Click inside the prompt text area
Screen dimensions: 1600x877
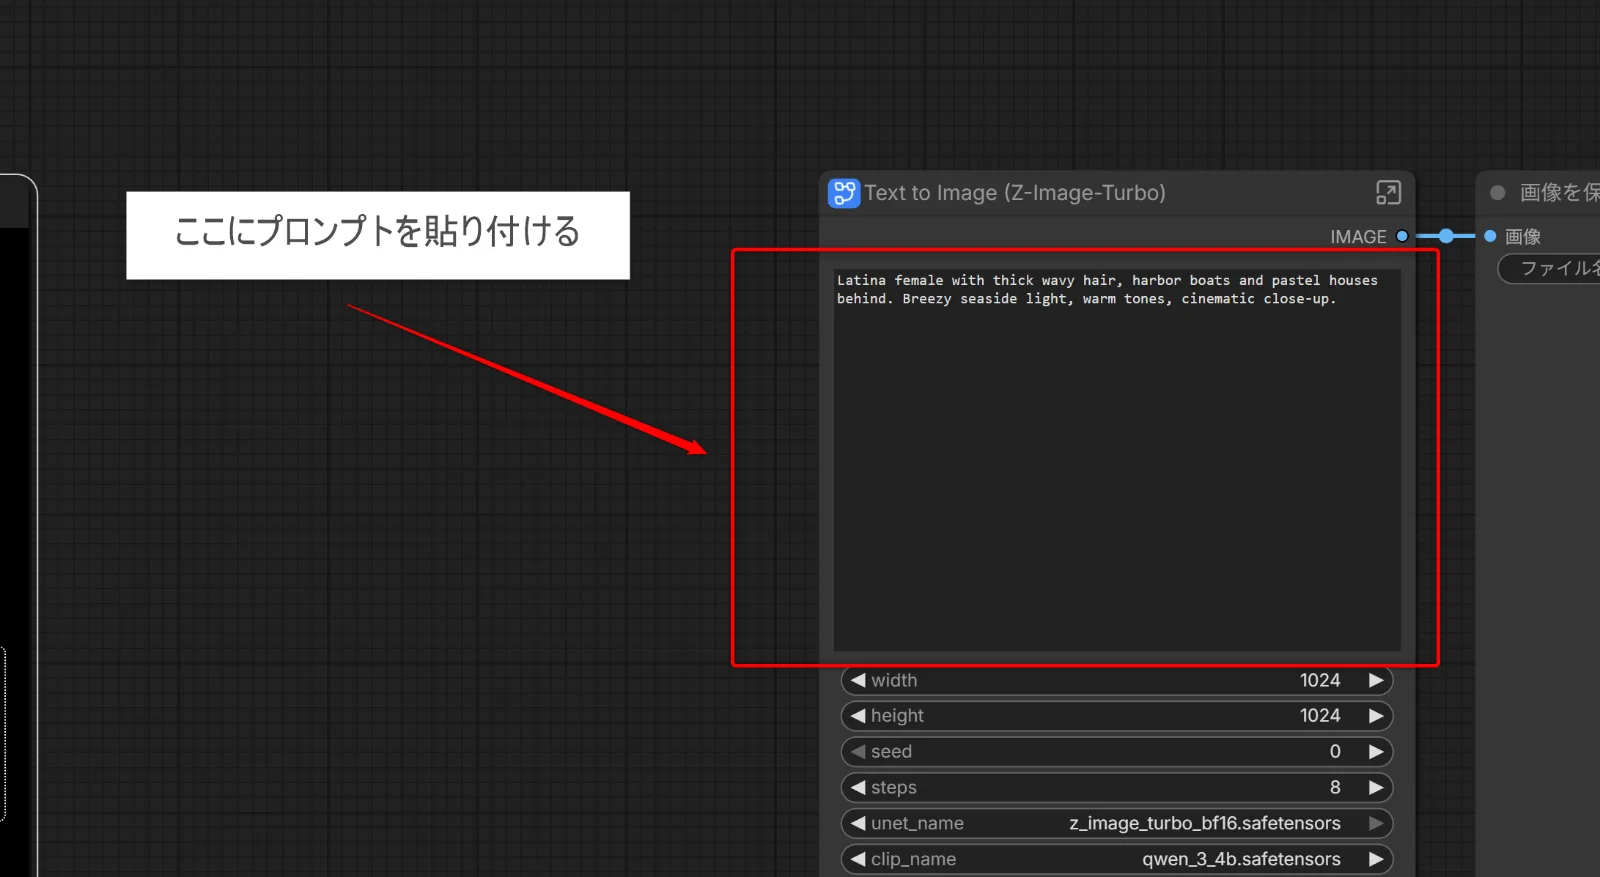pyautogui.click(x=1117, y=460)
